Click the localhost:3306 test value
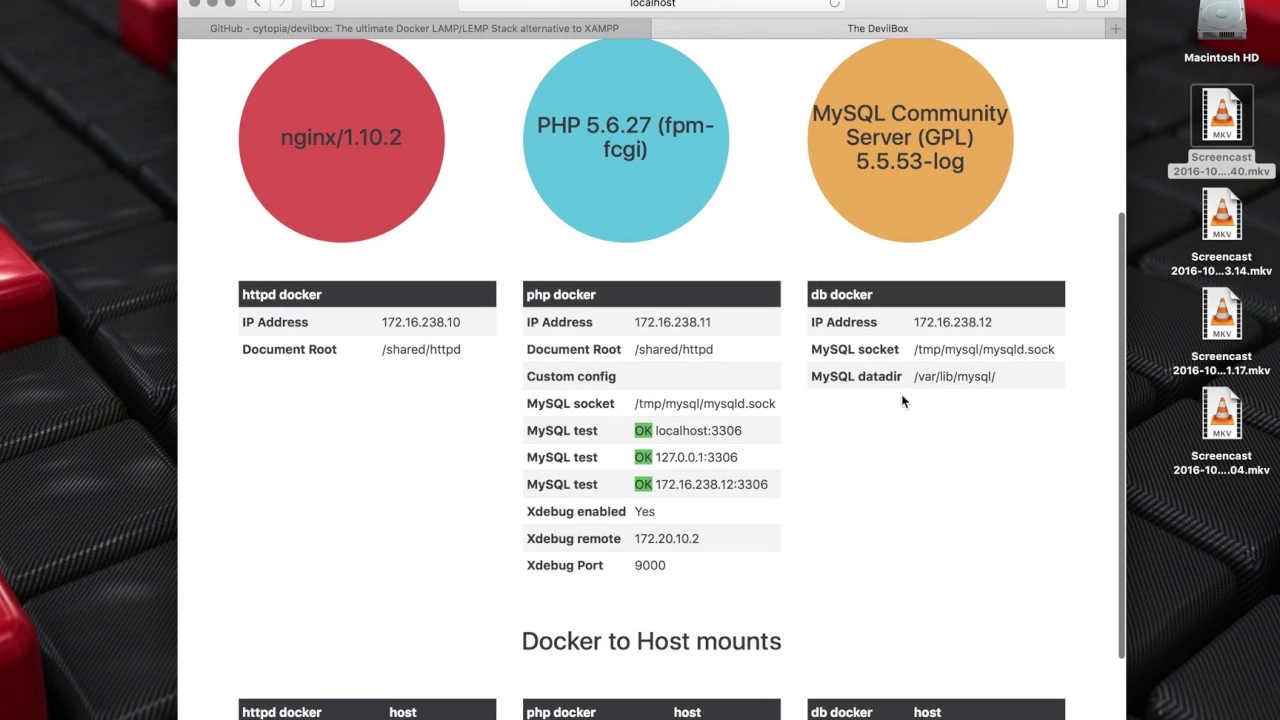This screenshot has height=720, width=1280. [698, 430]
